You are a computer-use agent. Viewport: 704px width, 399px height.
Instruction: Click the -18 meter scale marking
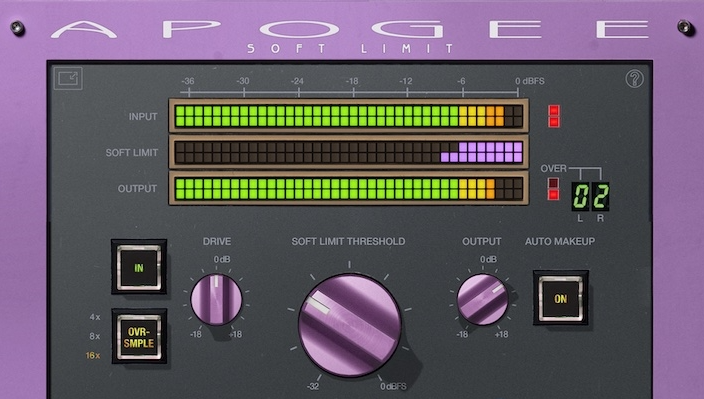[352, 81]
